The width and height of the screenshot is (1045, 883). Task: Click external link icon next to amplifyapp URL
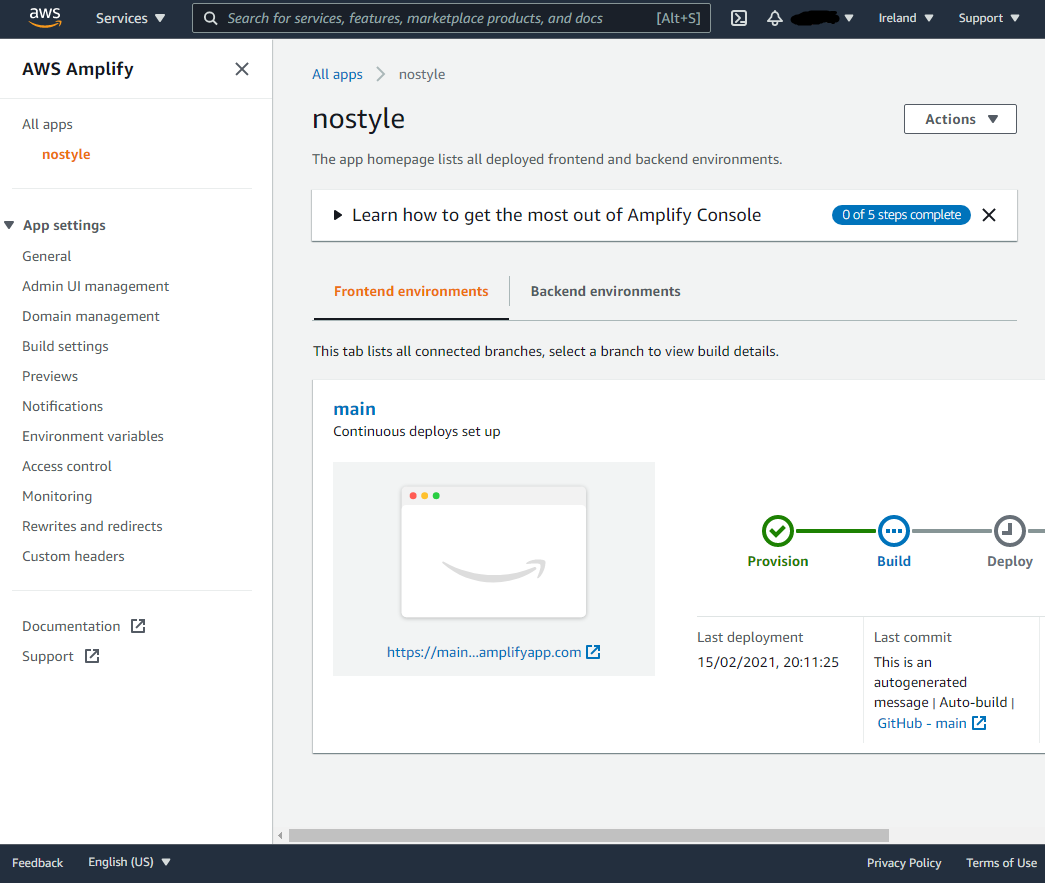(593, 652)
